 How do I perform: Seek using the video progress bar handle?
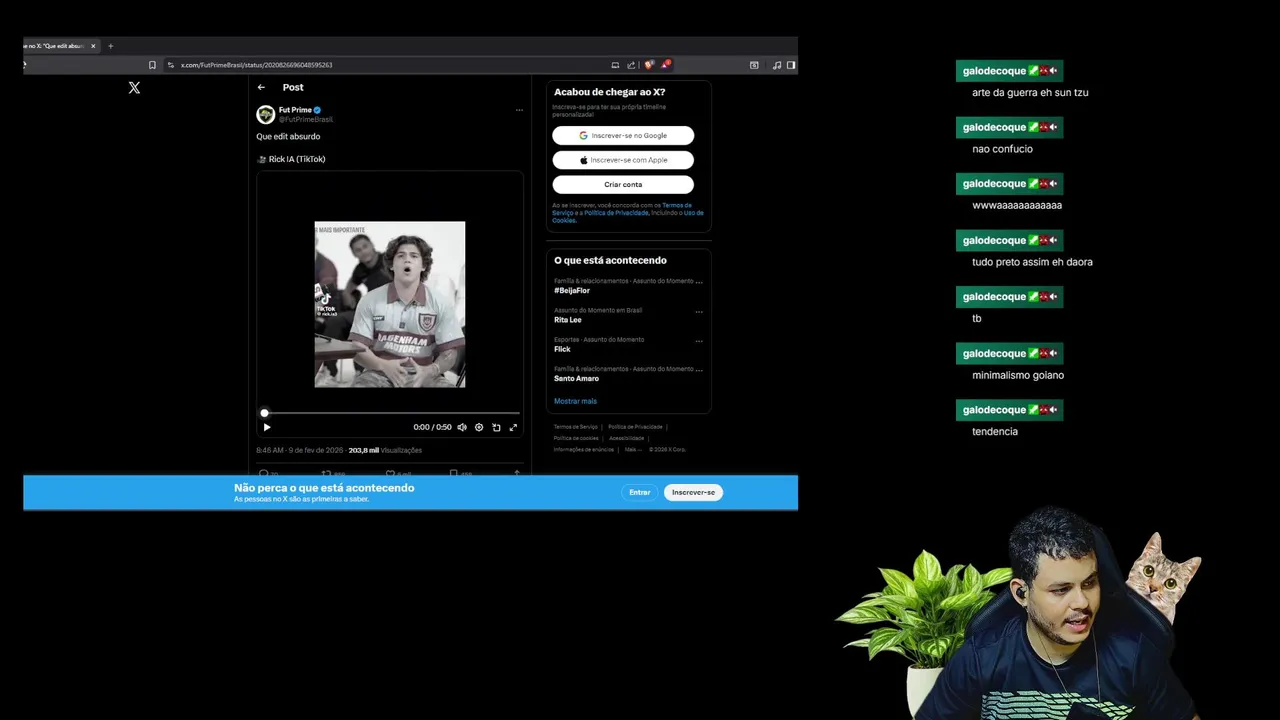pyautogui.click(x=265, y=413)
